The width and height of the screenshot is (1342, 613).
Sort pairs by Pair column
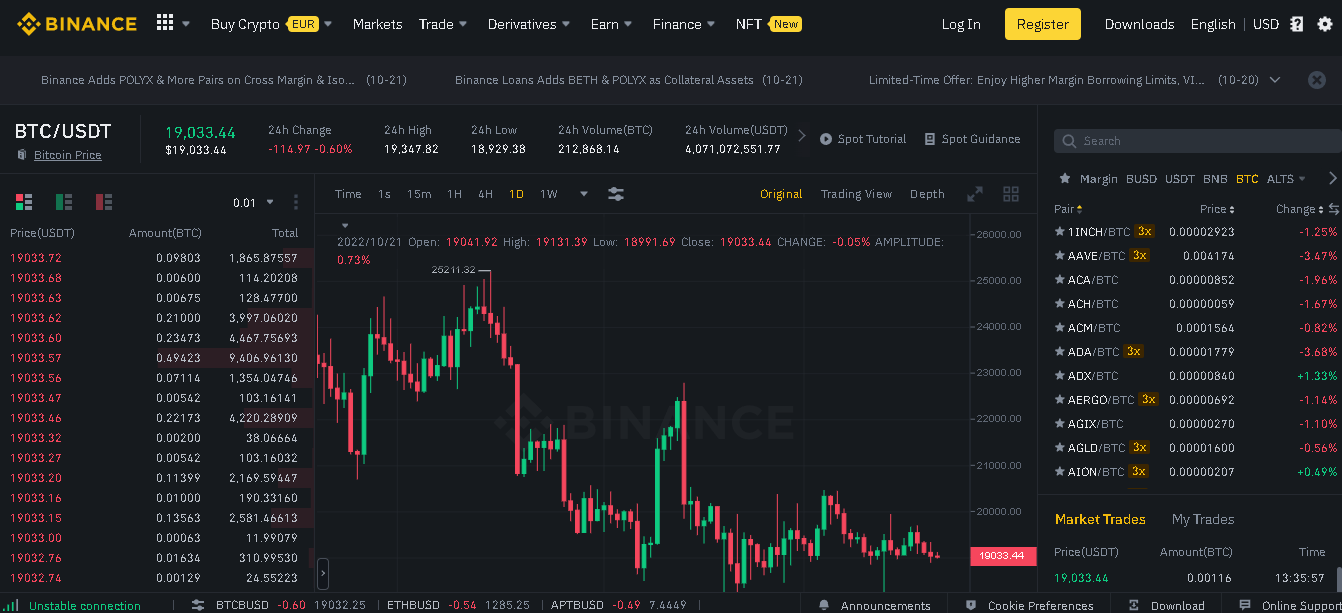click(x=1068, y=209)
